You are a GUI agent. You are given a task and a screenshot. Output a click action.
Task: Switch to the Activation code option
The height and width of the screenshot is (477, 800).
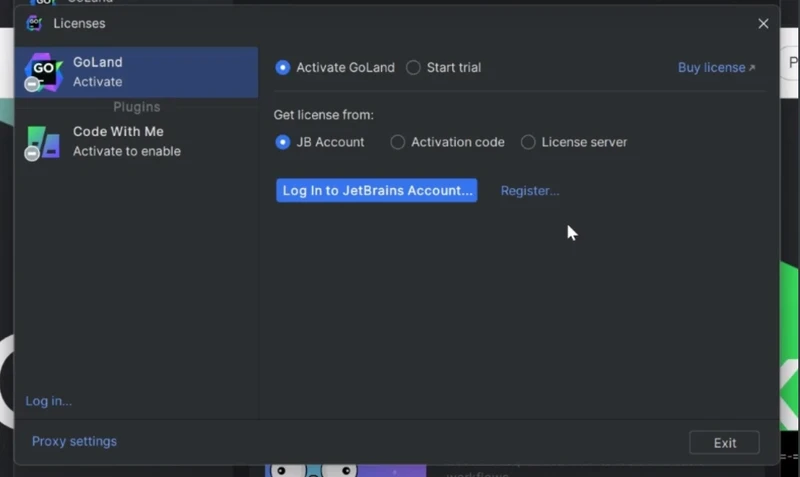pyautogui.click(x=398, y=142)
